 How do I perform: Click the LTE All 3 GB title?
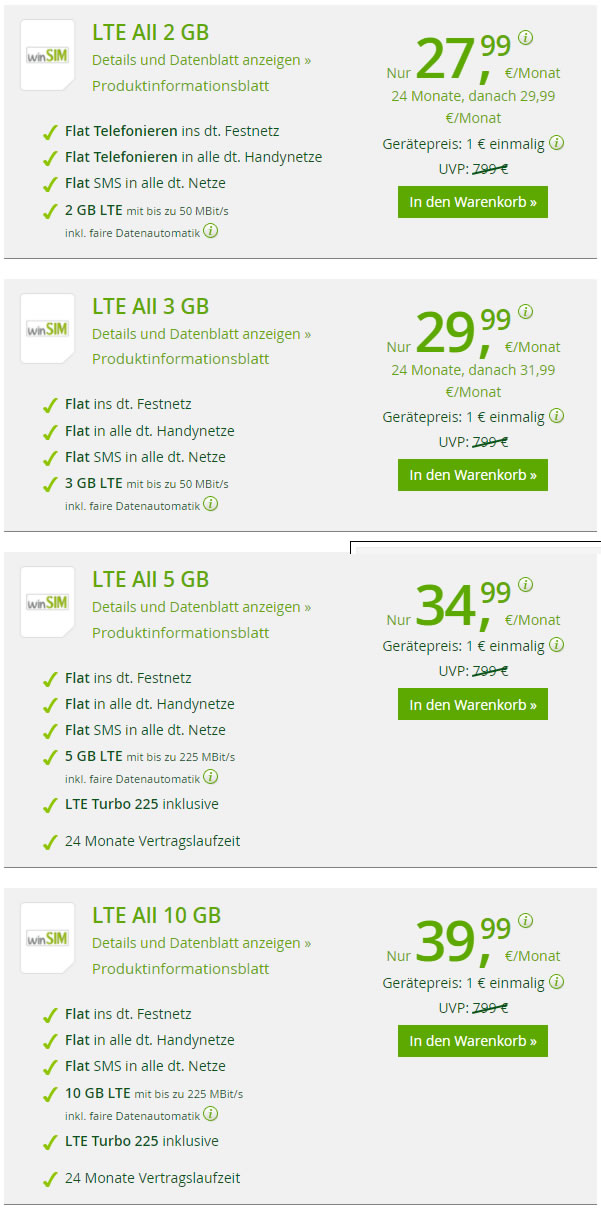tap(151, 306)
